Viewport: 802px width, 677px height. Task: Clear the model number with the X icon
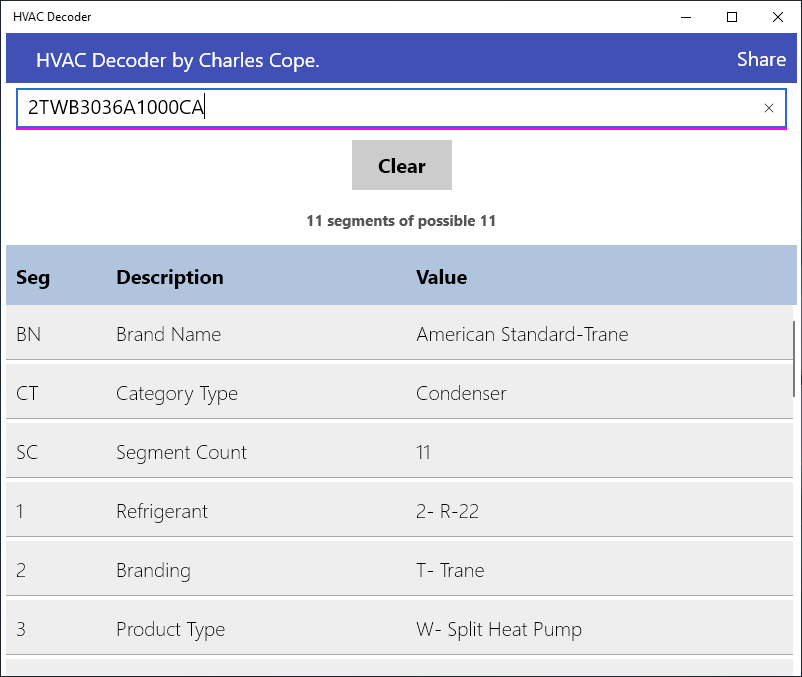pos(768,108)
